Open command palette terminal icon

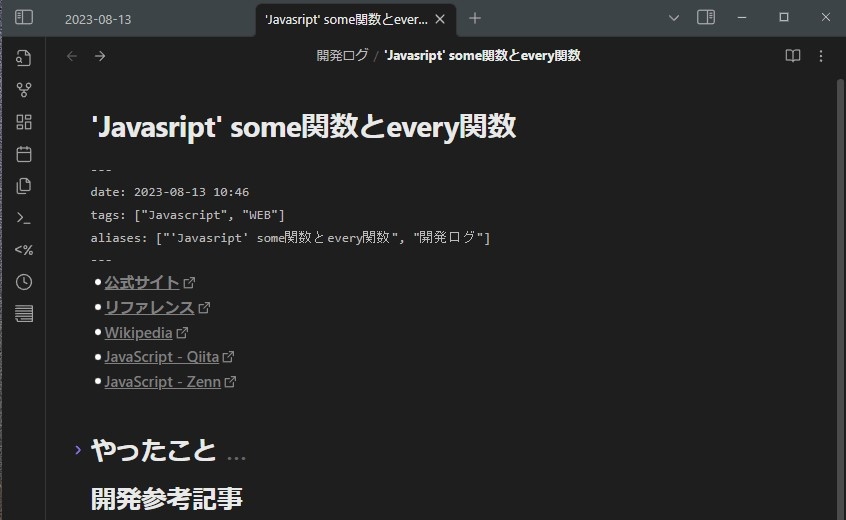(x=24, y=218)
